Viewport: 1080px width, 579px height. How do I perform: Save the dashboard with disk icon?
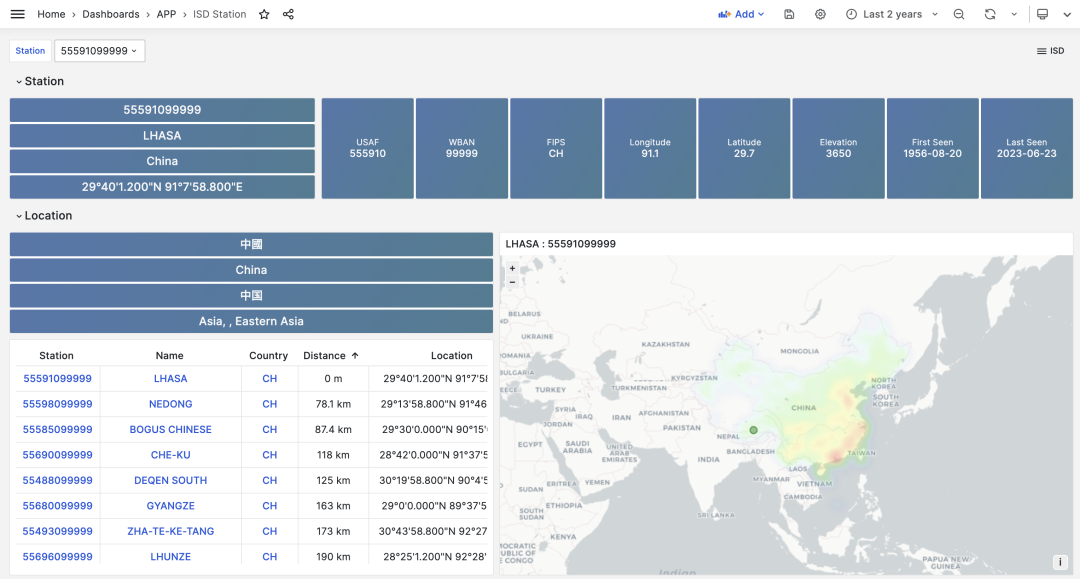pyautogui.click(x=789, y=14)
